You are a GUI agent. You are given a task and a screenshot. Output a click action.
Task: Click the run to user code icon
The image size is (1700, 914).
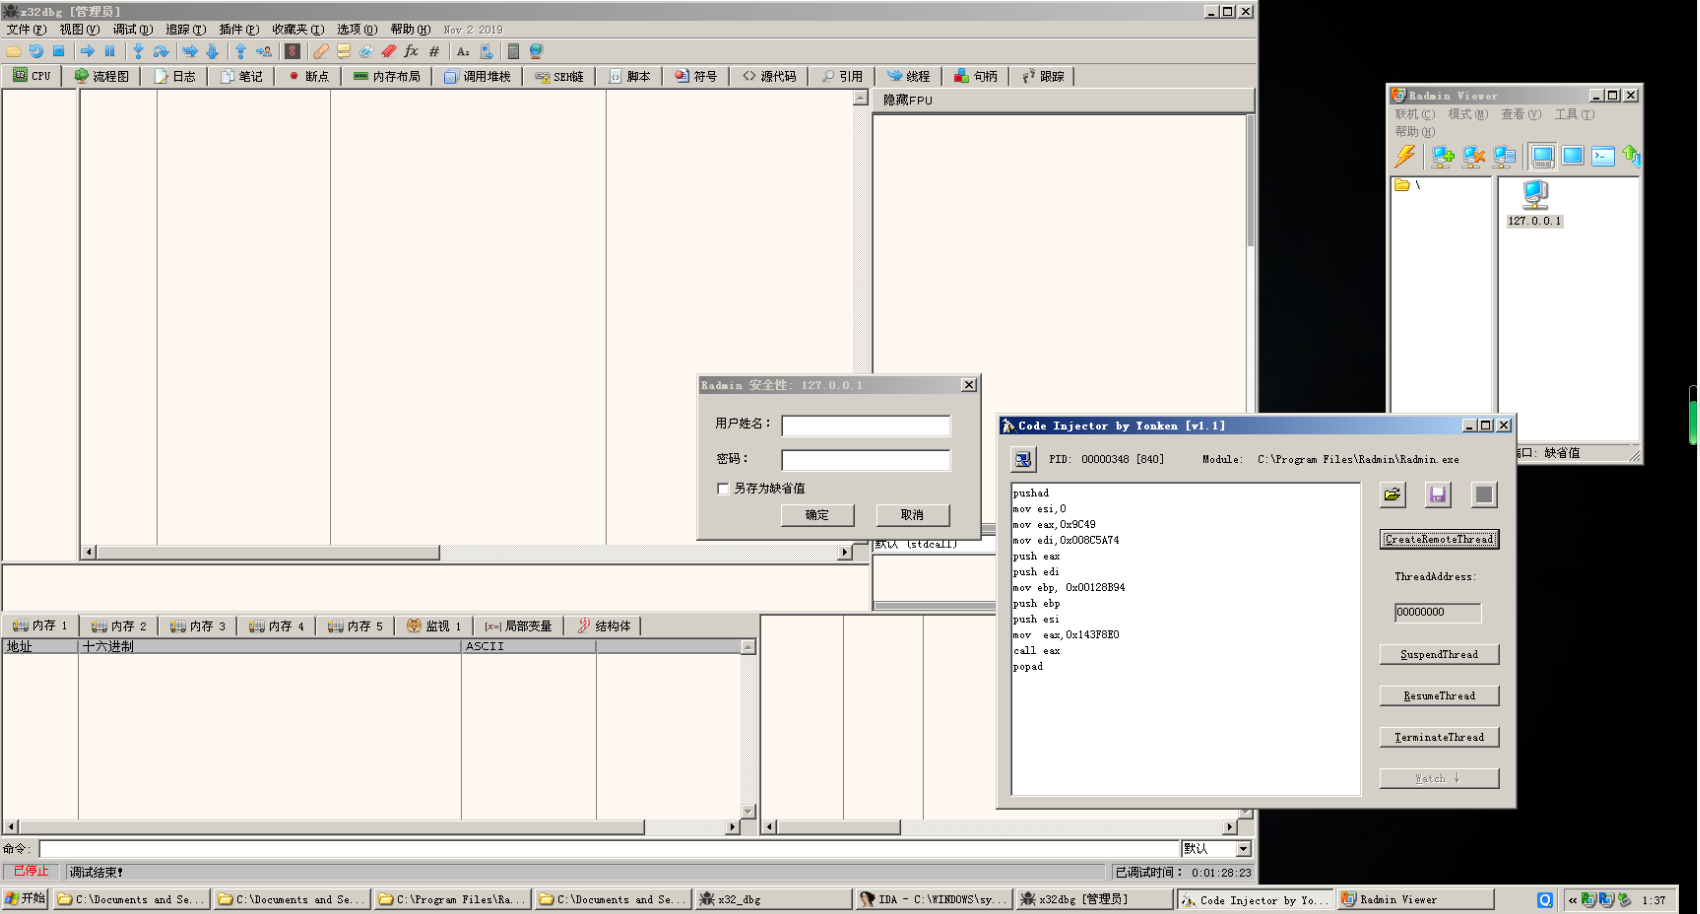[x=264, y=51]
